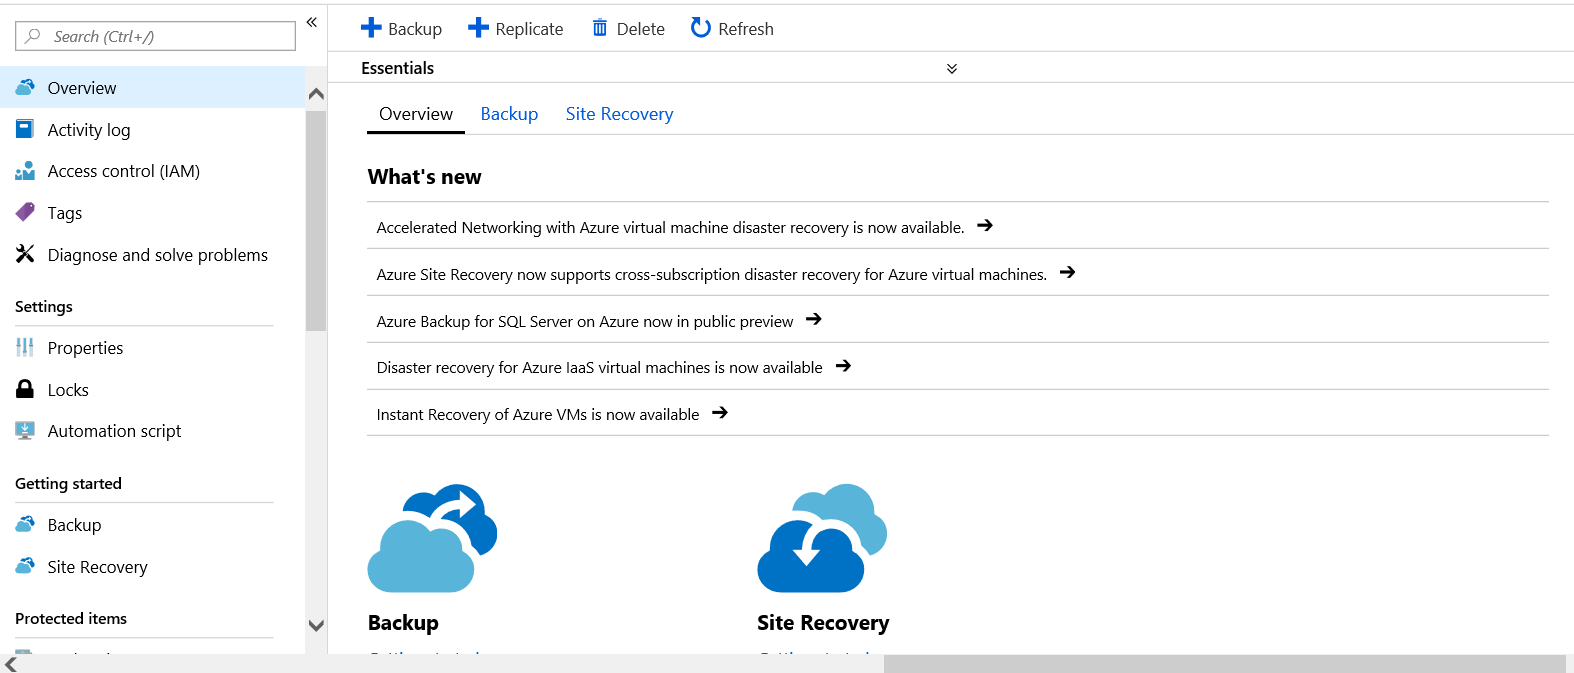The width and height of the screenshot is (1574, 673).
Task: Click the sidebar scroll down arrow
Action: [316, 626]
